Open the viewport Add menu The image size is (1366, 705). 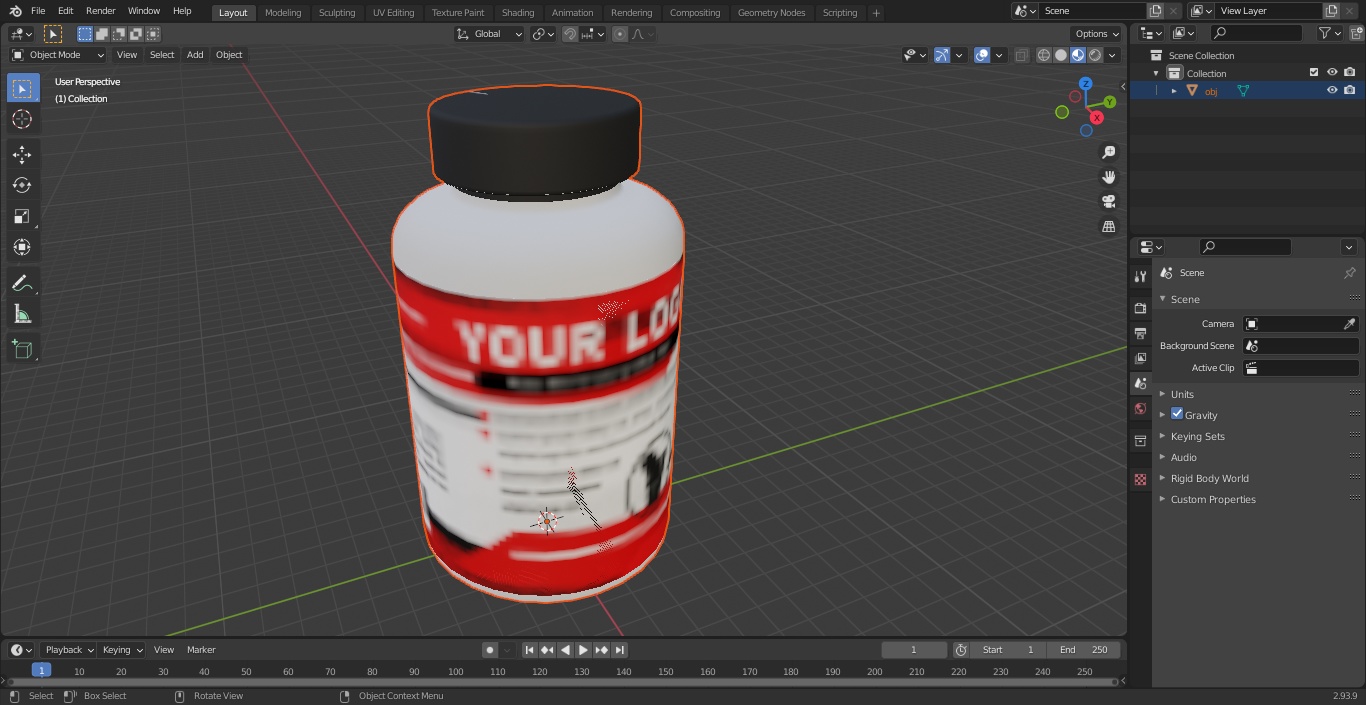(195, 55)
